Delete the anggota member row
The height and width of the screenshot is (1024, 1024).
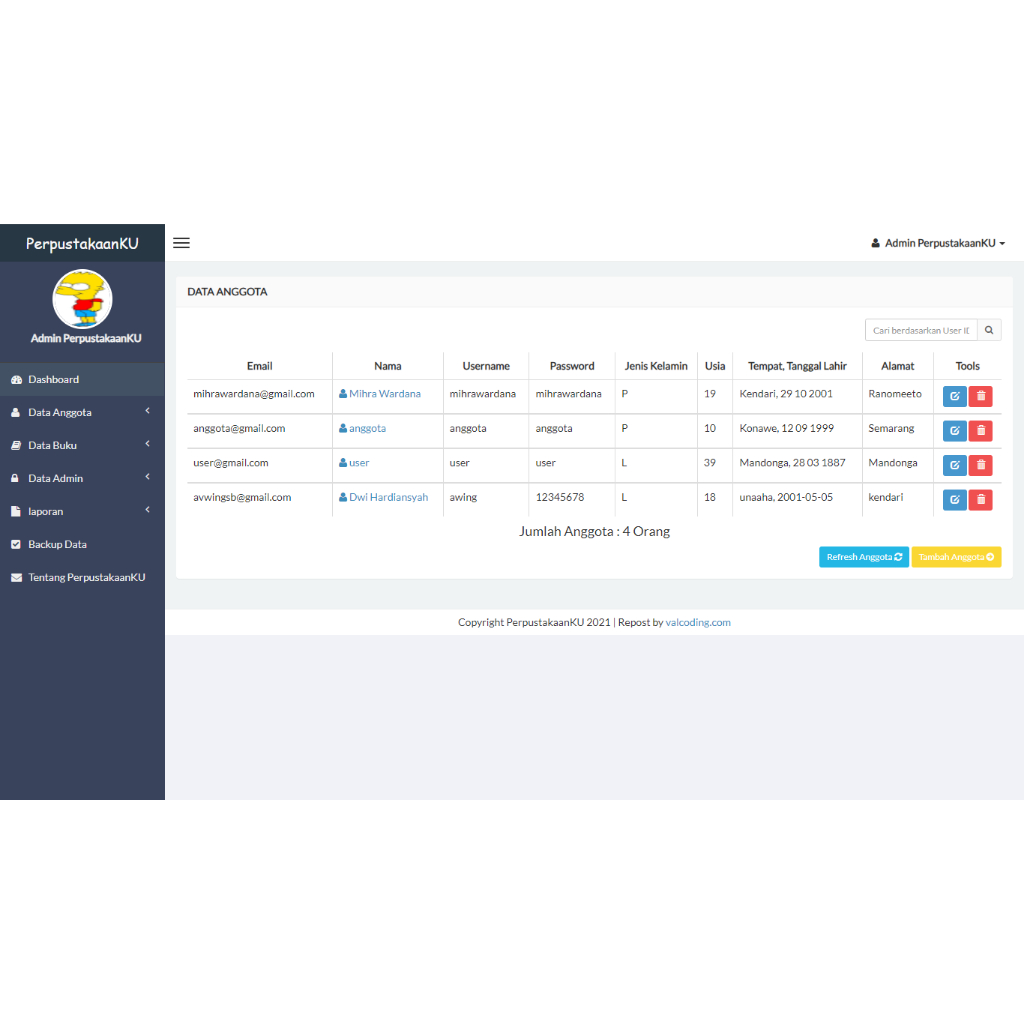(980, 431)
